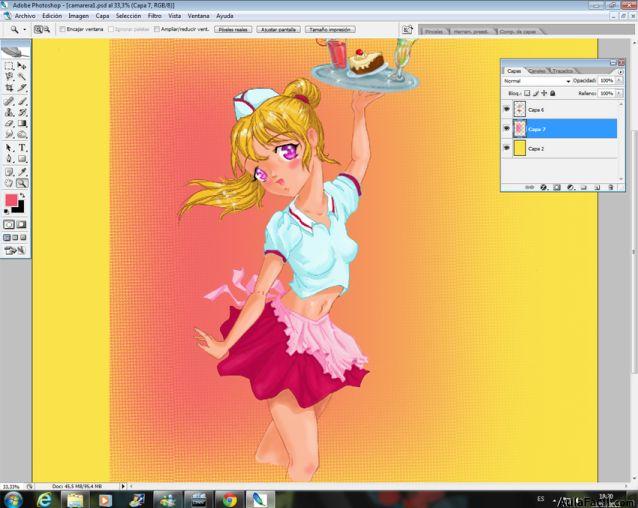Add layer mask at panel bottom
The width and height of the screenshot is (638, 508).
point(557,188)
